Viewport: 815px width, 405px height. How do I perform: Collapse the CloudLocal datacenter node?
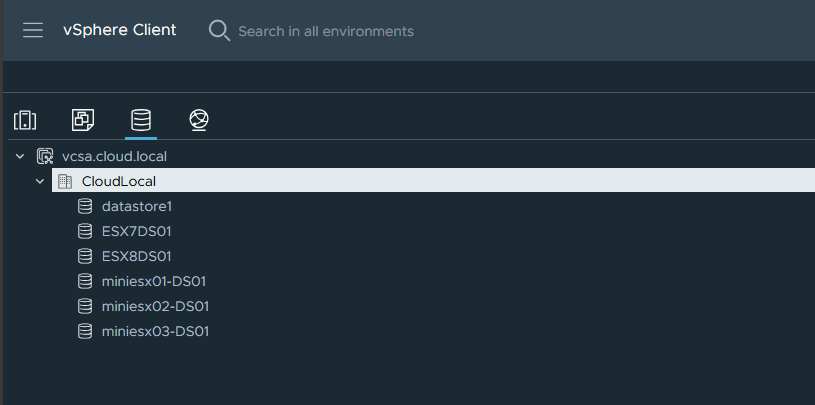tap(40, 181)
